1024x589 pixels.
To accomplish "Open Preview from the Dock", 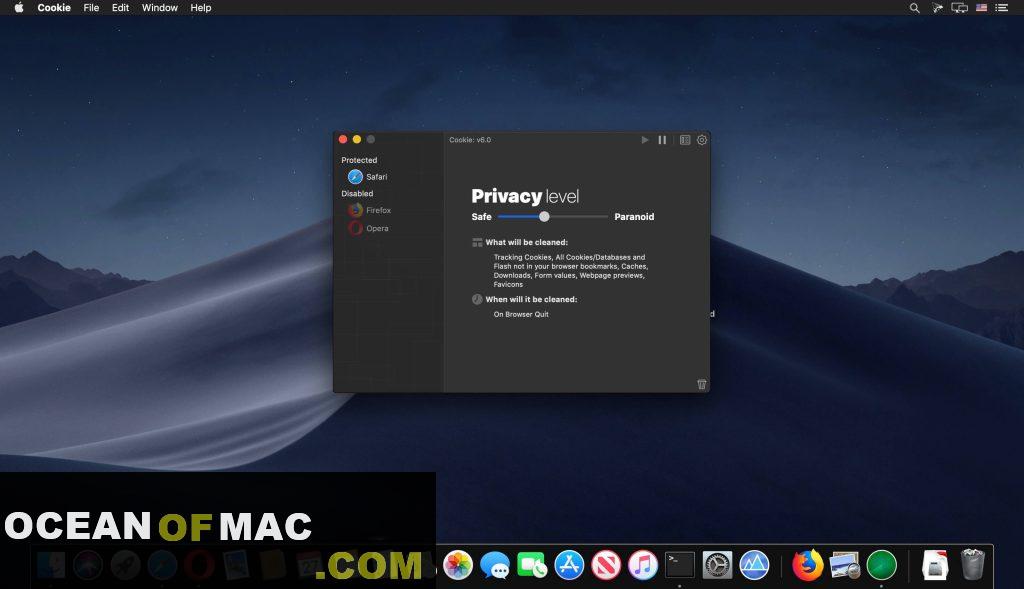I will [x=845, y=565].
